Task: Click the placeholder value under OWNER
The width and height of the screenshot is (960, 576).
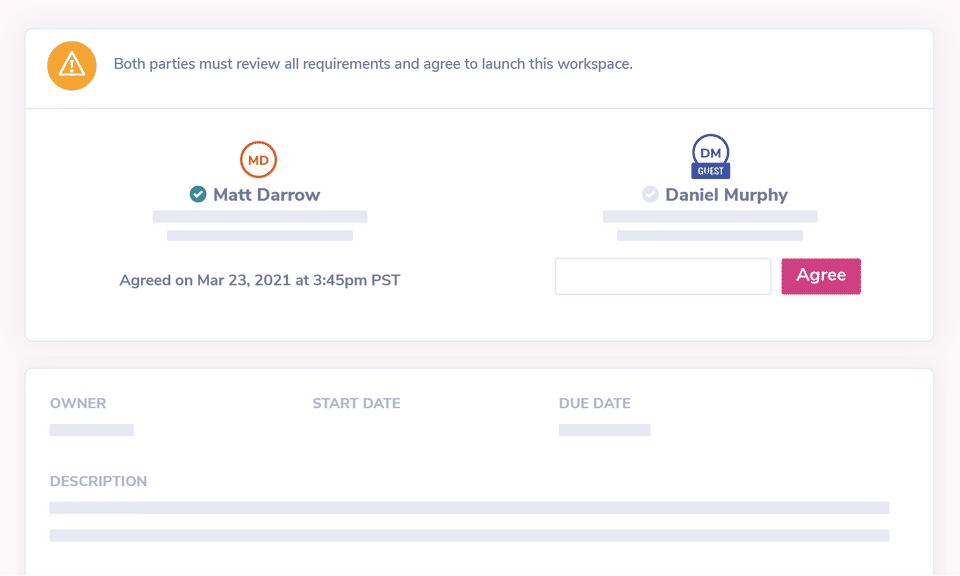Action: pyautogui.click(x=91, y=430)
